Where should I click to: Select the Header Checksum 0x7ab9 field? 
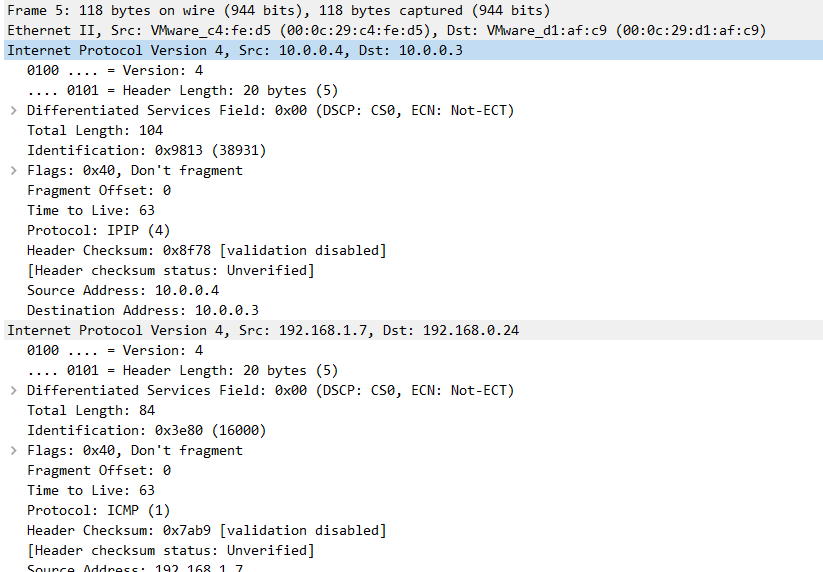click(x=206, y=530)
